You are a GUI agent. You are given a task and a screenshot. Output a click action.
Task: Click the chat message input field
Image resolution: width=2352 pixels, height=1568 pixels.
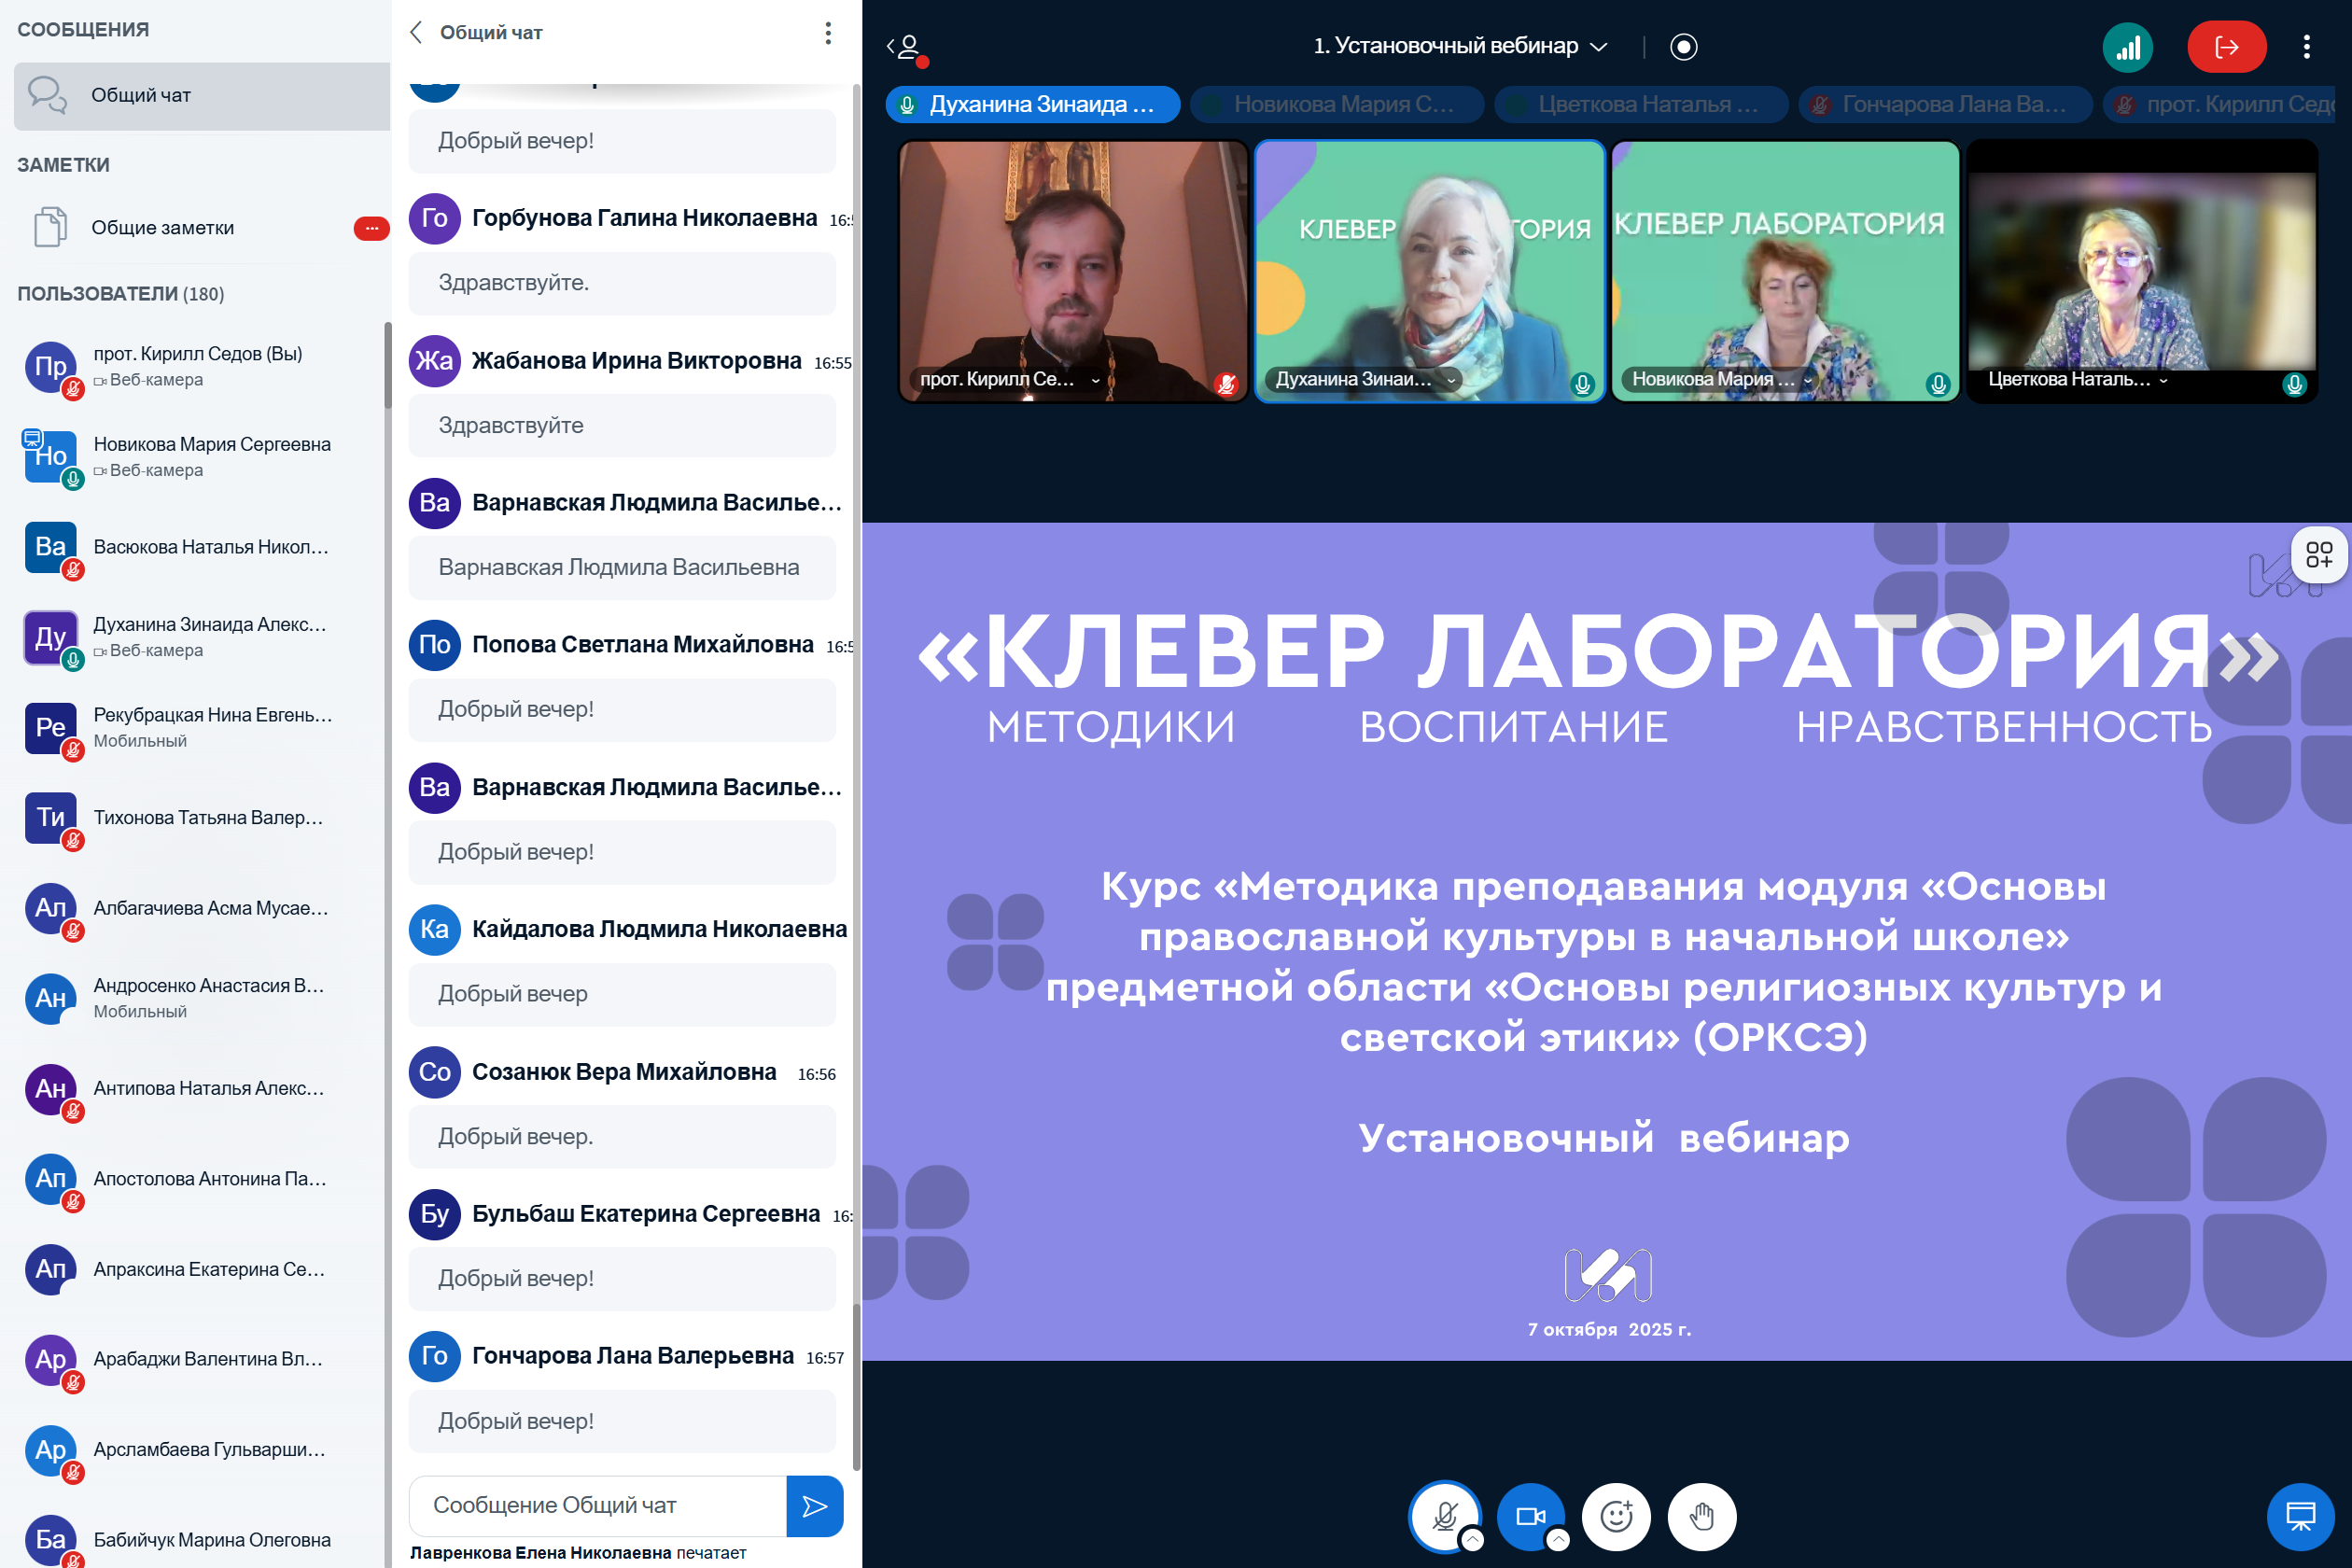[x=598, y=1505]
